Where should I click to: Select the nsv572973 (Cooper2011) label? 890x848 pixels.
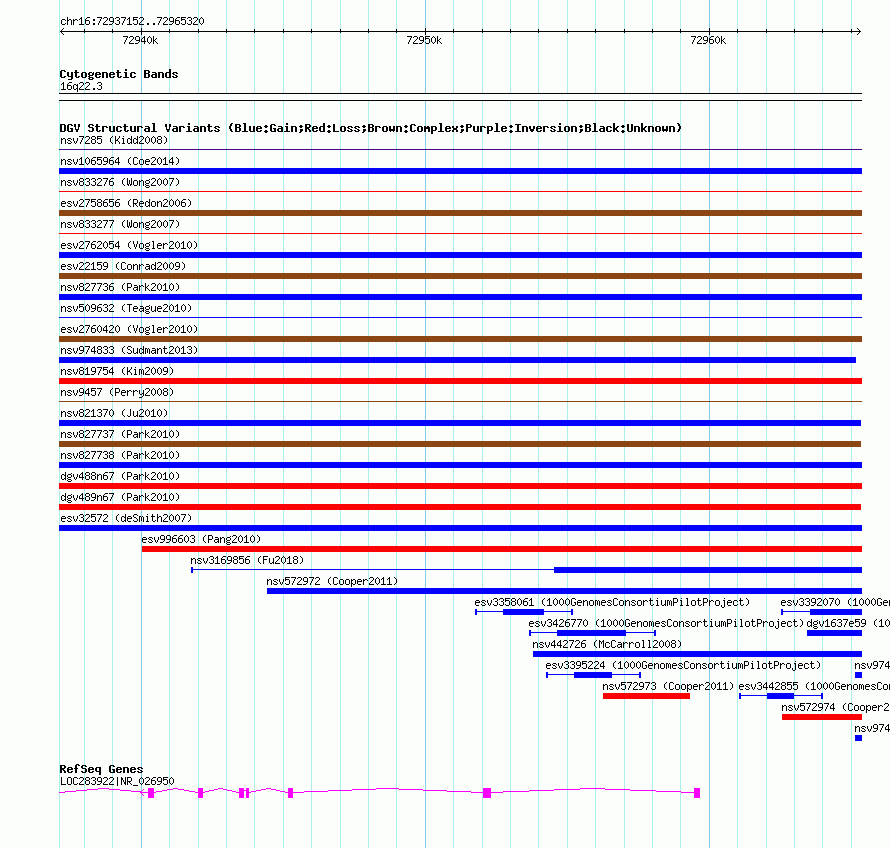click(668, 686)
